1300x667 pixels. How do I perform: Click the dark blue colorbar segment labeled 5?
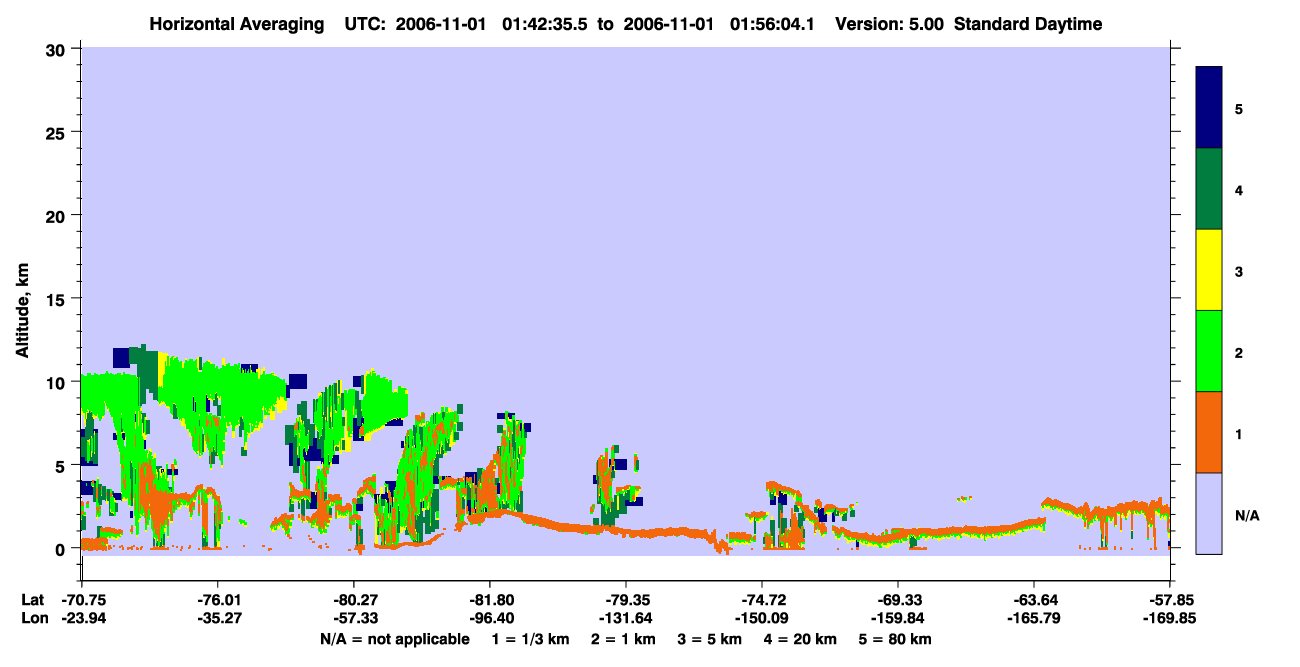(1209, 108)
